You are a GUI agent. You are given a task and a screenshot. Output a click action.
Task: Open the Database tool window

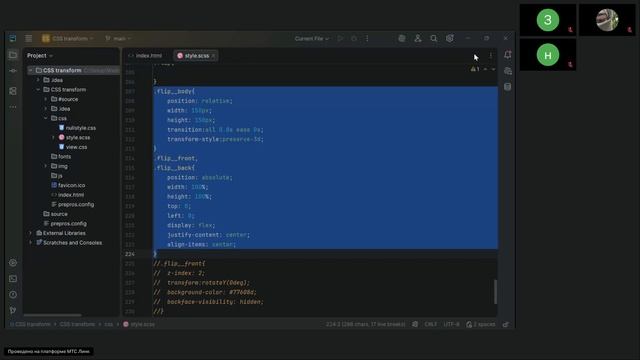click(x=508, y=87)
